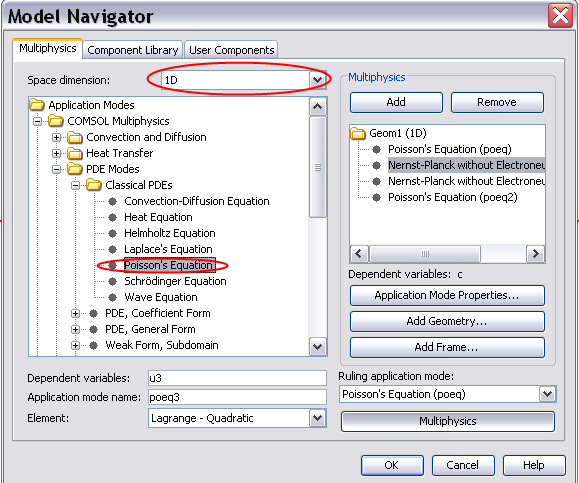Expand the PDE, General Form node
Image resolution: width=579 pixels, height=483 pixels.
(75, 329)
